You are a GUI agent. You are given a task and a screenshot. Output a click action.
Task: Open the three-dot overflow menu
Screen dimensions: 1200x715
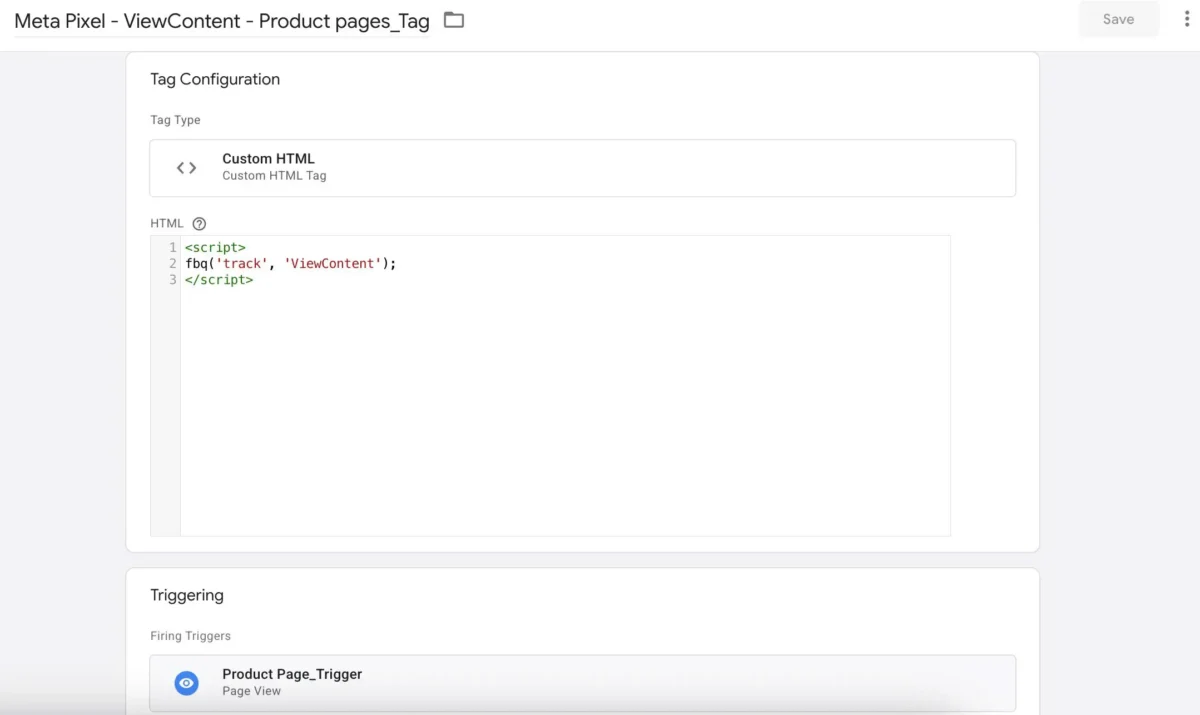pyautogui.click(x=1185, y=18)
